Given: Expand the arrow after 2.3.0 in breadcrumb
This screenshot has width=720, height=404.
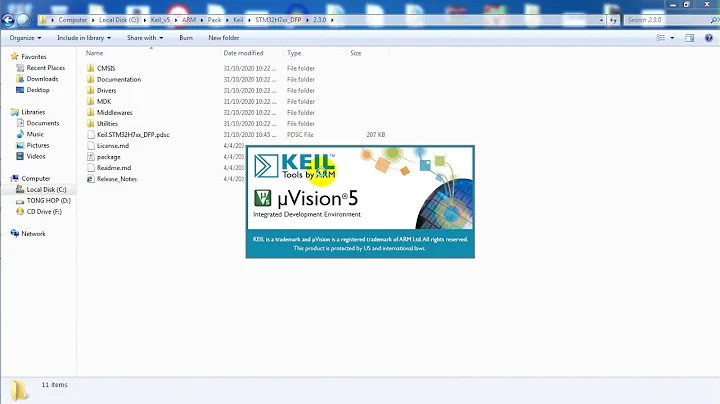Looking at the screenshot, I should coord(332,20).
